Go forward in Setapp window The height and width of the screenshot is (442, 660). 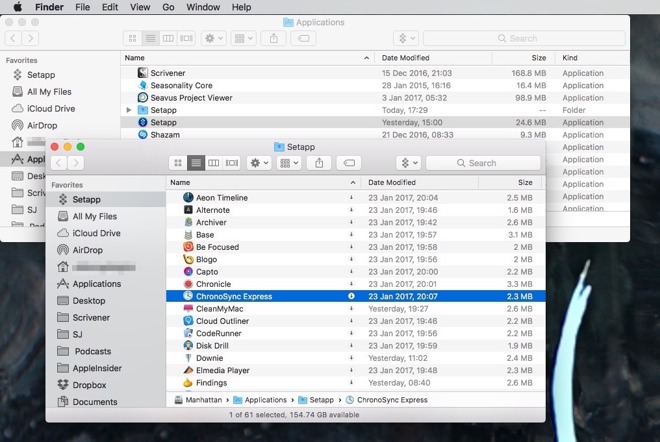(x=76, y=163)
